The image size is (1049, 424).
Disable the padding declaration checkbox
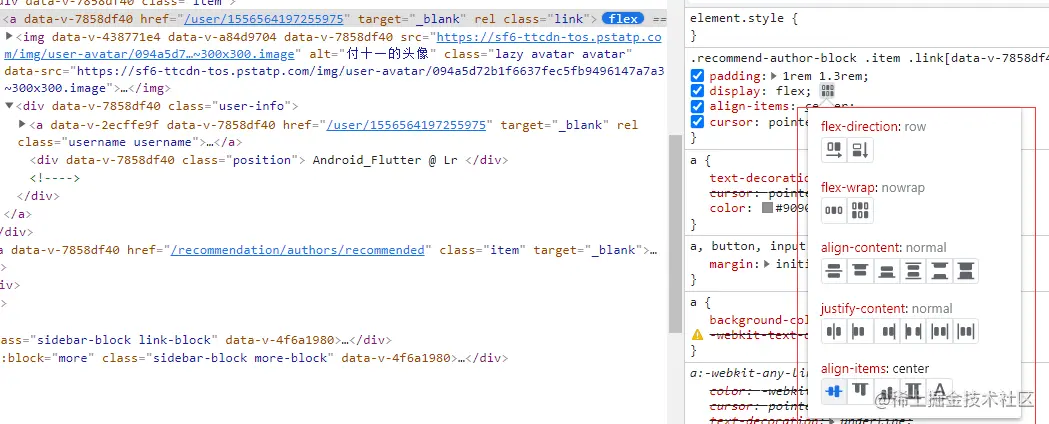click(x=697, y=76)
